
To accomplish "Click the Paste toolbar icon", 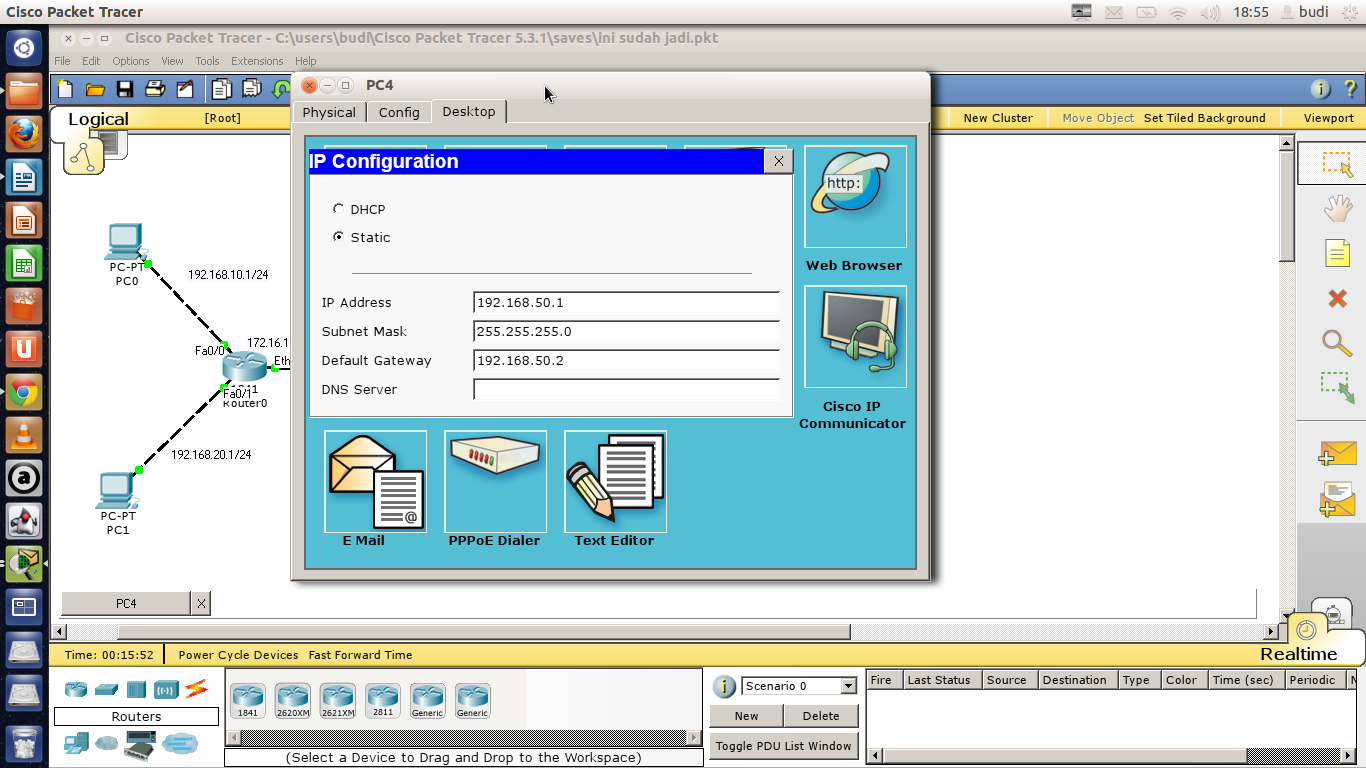I will click(251, 89).
